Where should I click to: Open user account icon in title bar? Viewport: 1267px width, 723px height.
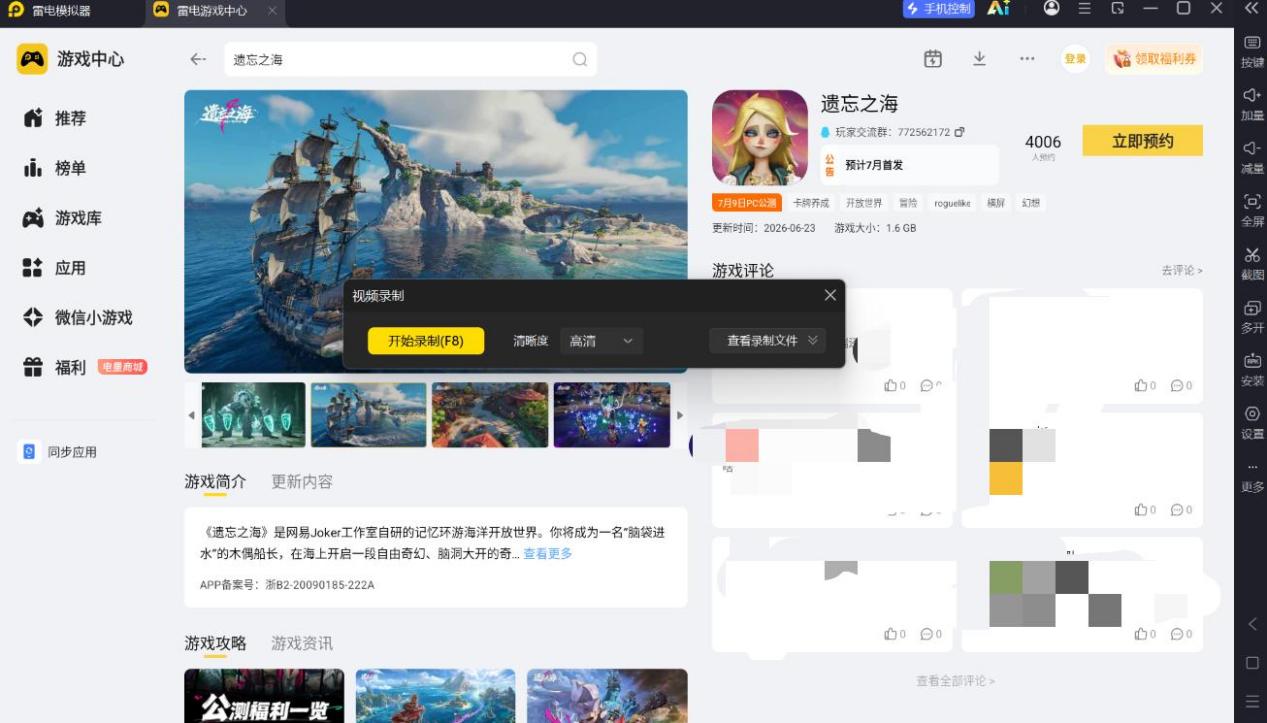coord(1051,8)
